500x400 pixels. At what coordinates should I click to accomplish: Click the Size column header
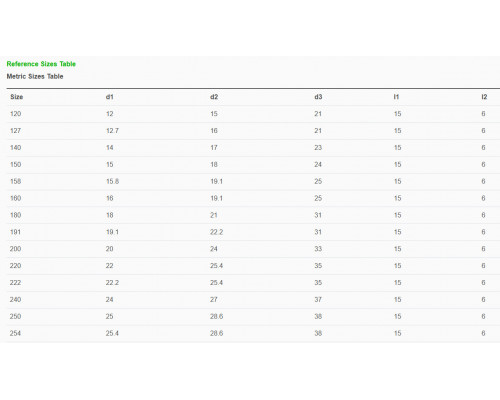tap(17, 97)
